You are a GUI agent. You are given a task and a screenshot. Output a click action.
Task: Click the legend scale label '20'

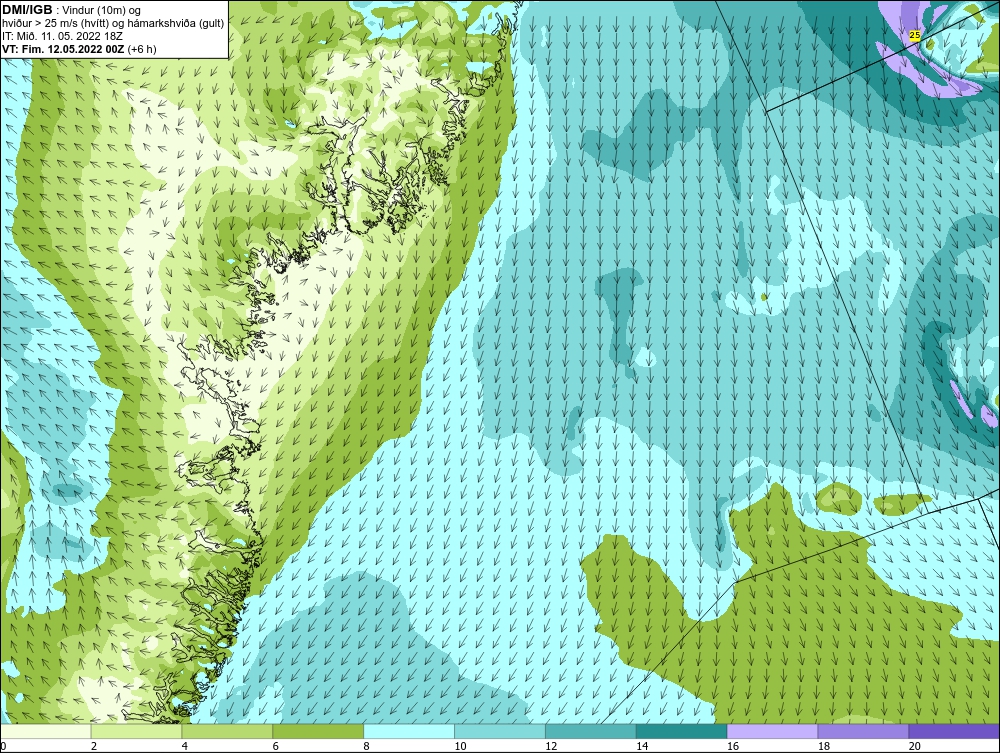pos(914,746)
